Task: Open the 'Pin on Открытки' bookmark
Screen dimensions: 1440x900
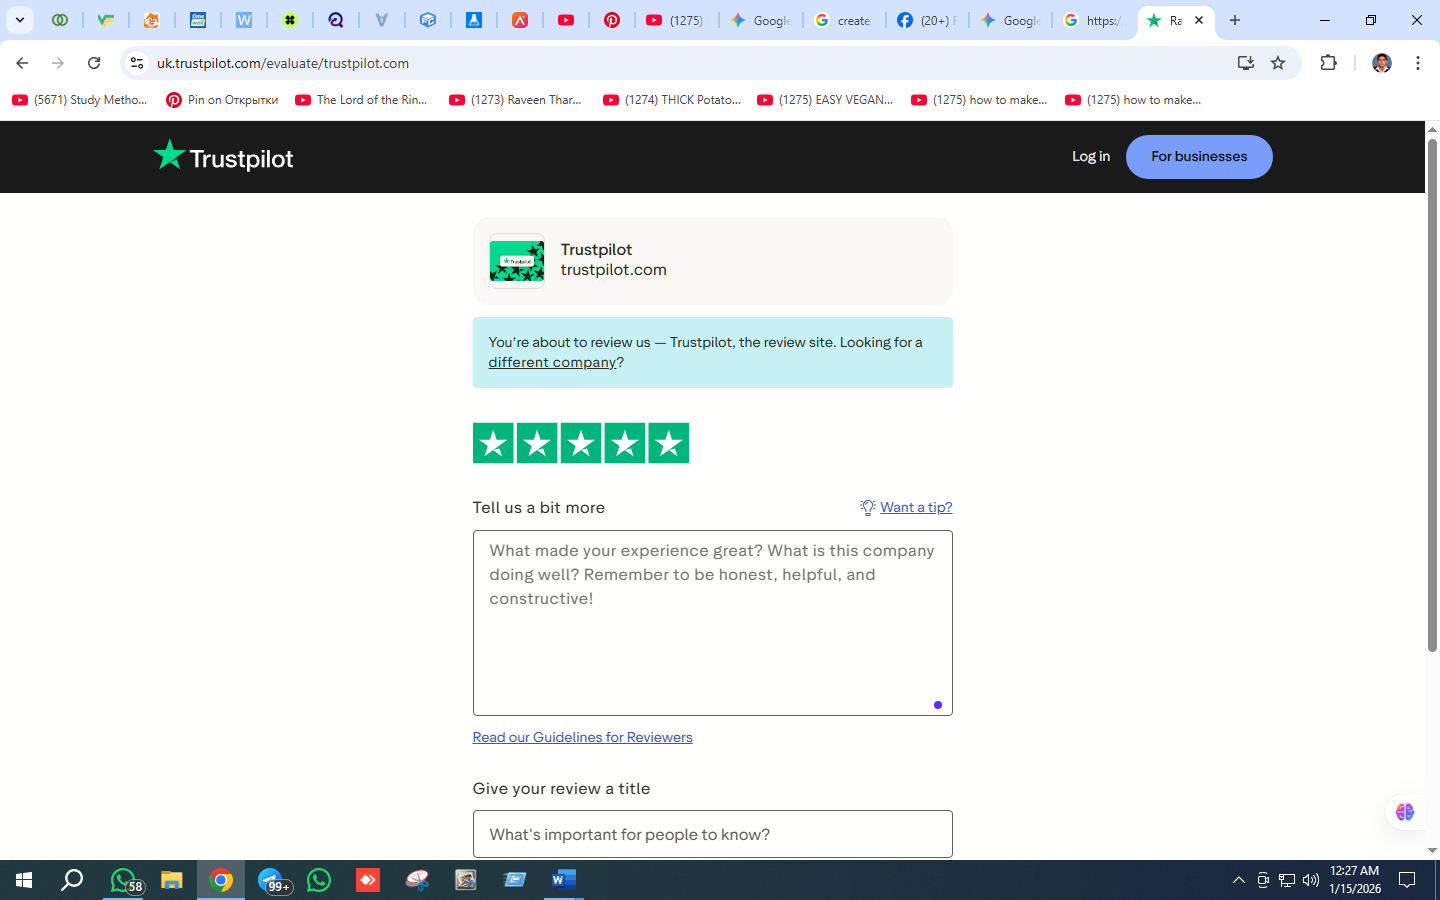Action: tap(222, 100)
